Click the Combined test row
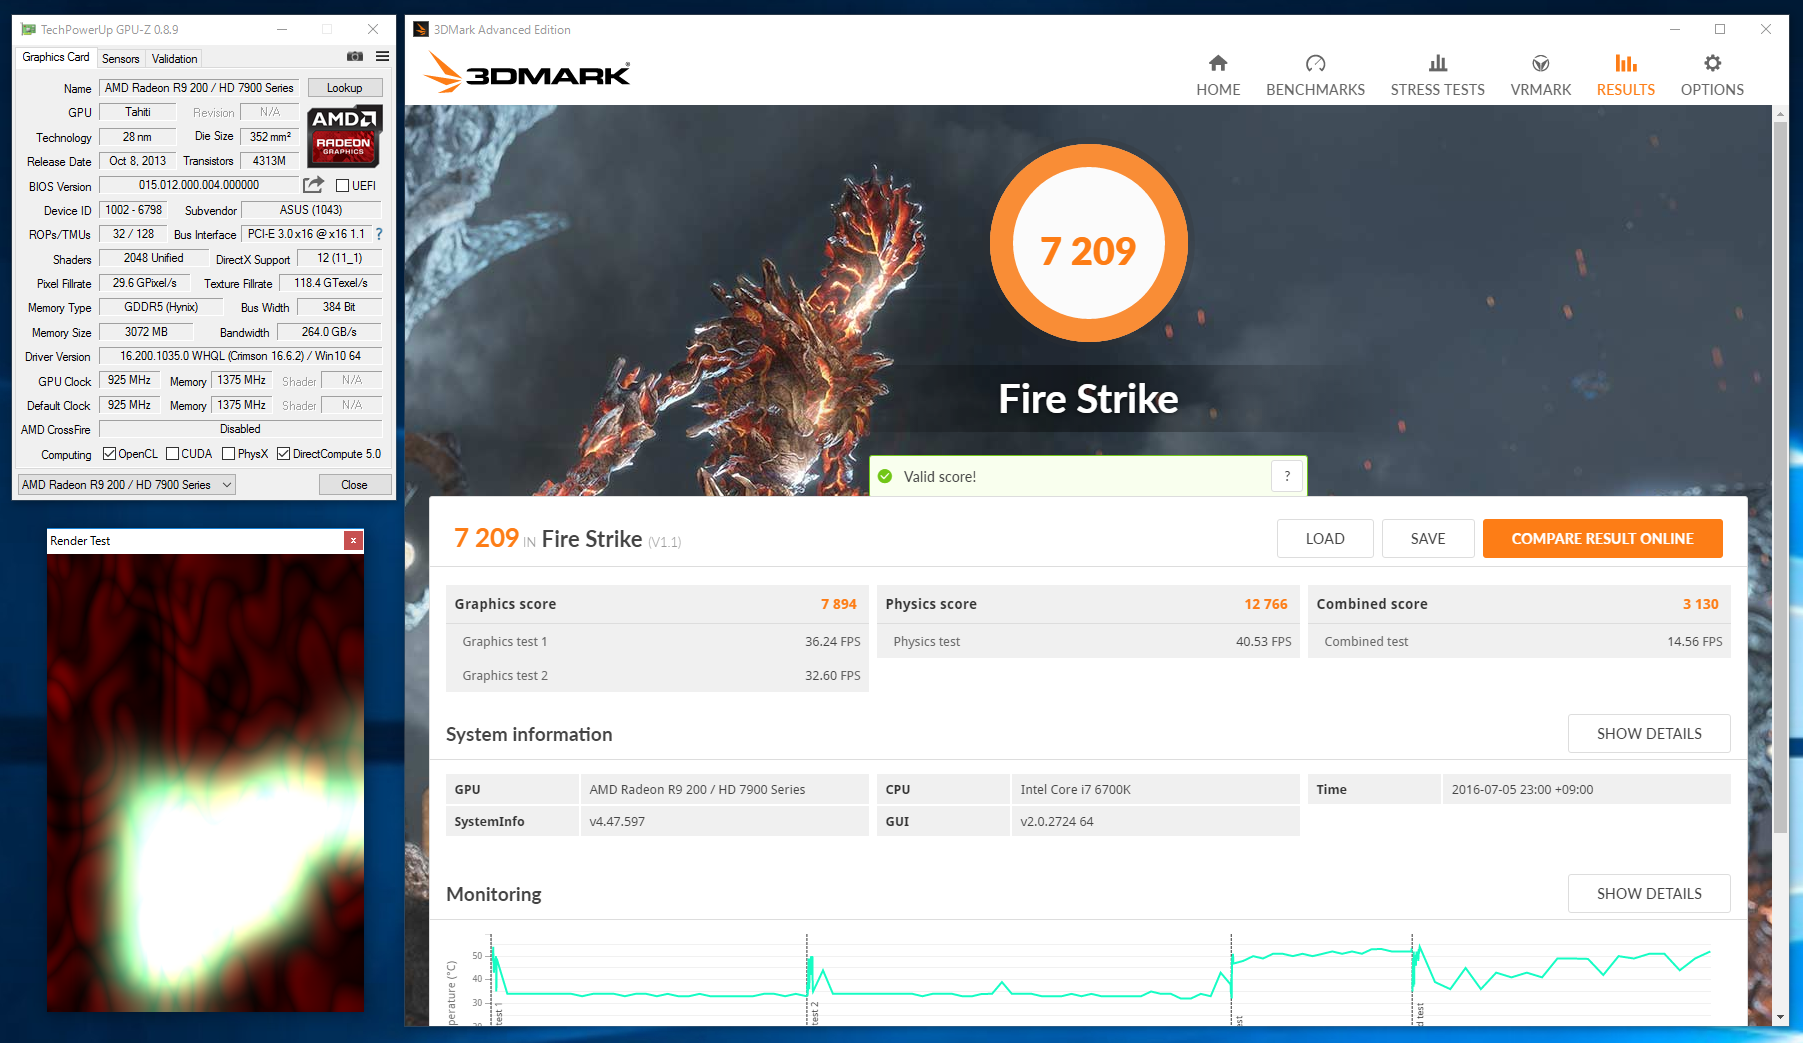 coord(1519,641)
